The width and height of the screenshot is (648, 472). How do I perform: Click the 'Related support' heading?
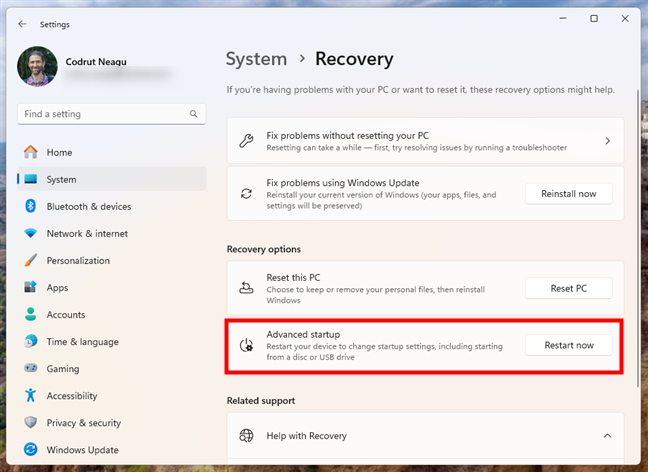(261, 400)
